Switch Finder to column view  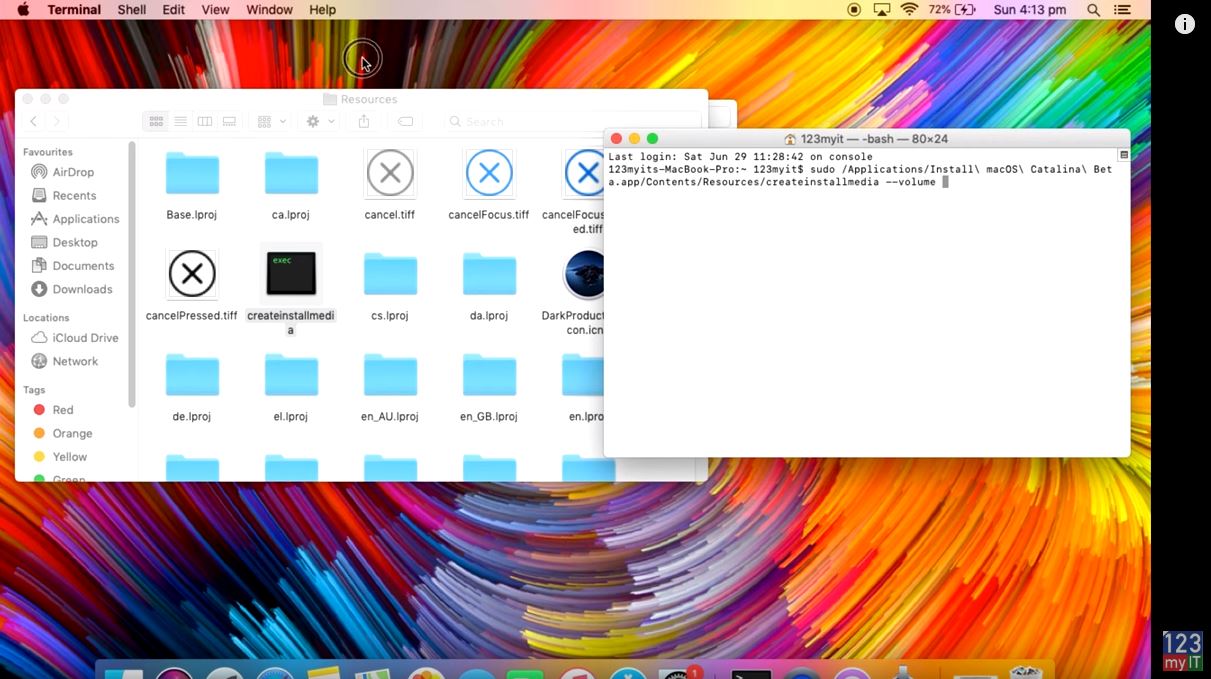coord(205,121)
